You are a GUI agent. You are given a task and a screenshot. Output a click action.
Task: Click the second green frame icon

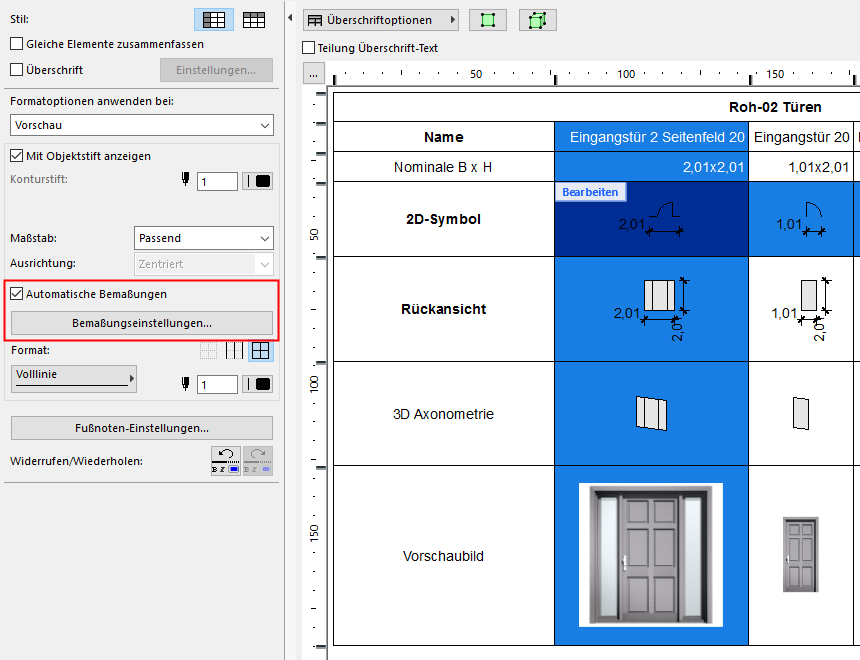tap(537, 20)
